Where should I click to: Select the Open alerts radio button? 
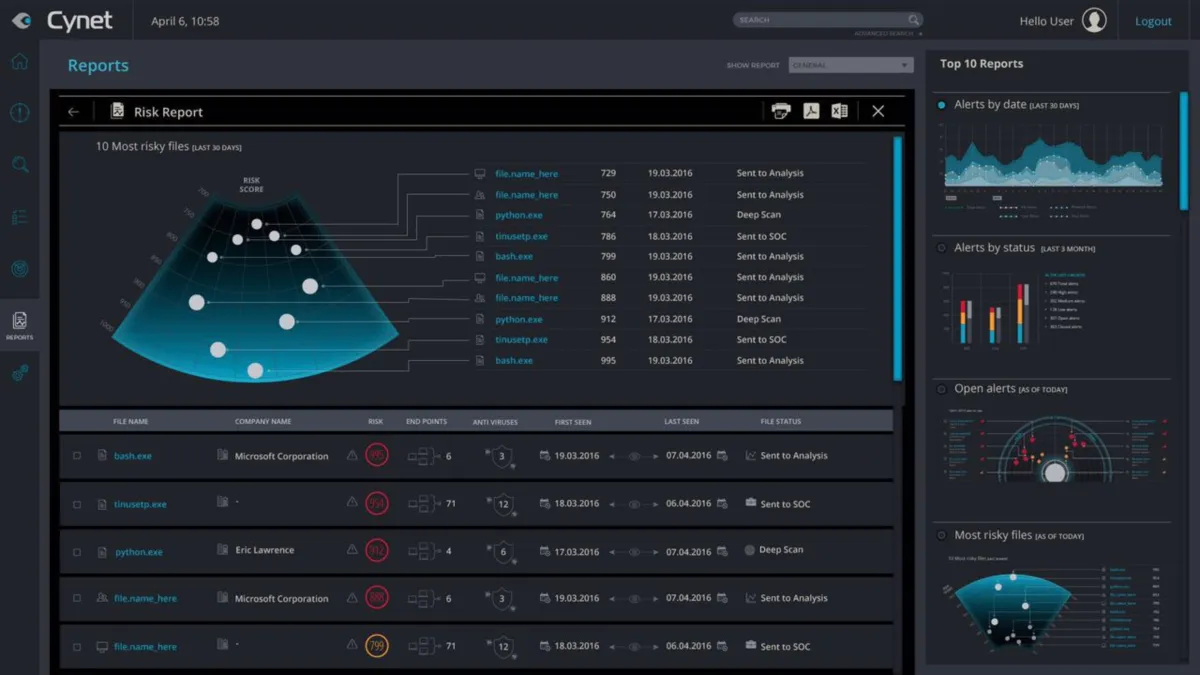point(941,389)
